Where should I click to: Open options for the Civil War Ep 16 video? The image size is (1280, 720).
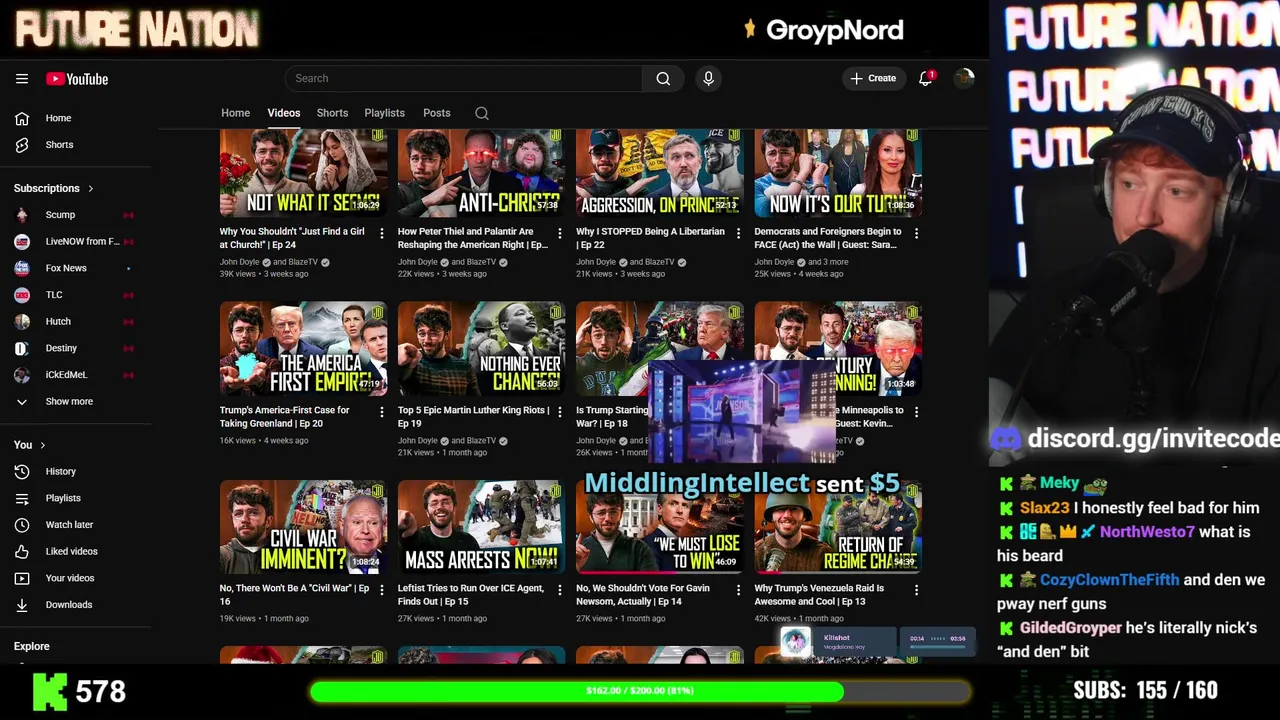point(381,590)
